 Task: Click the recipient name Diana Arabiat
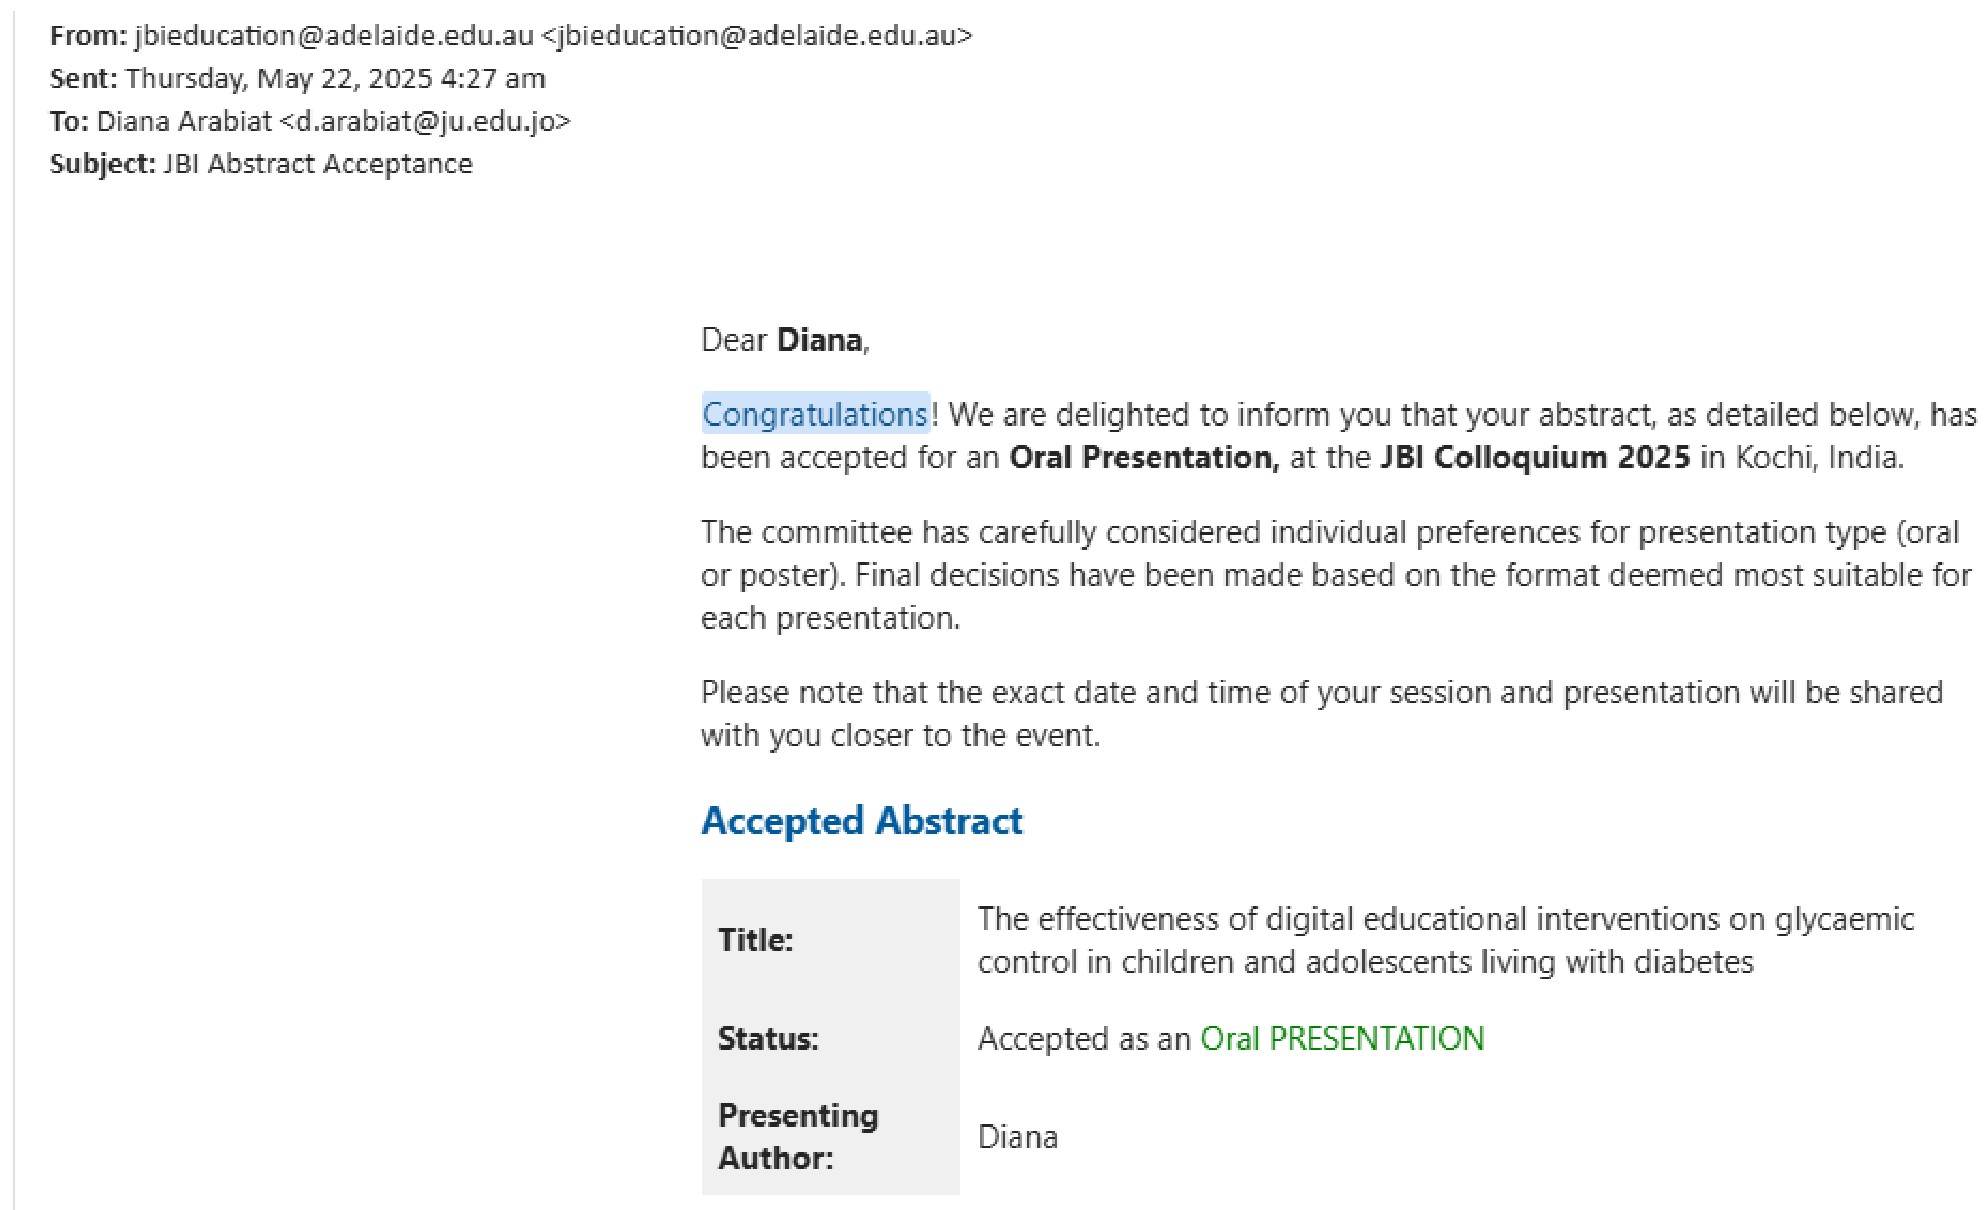(184, 122)
